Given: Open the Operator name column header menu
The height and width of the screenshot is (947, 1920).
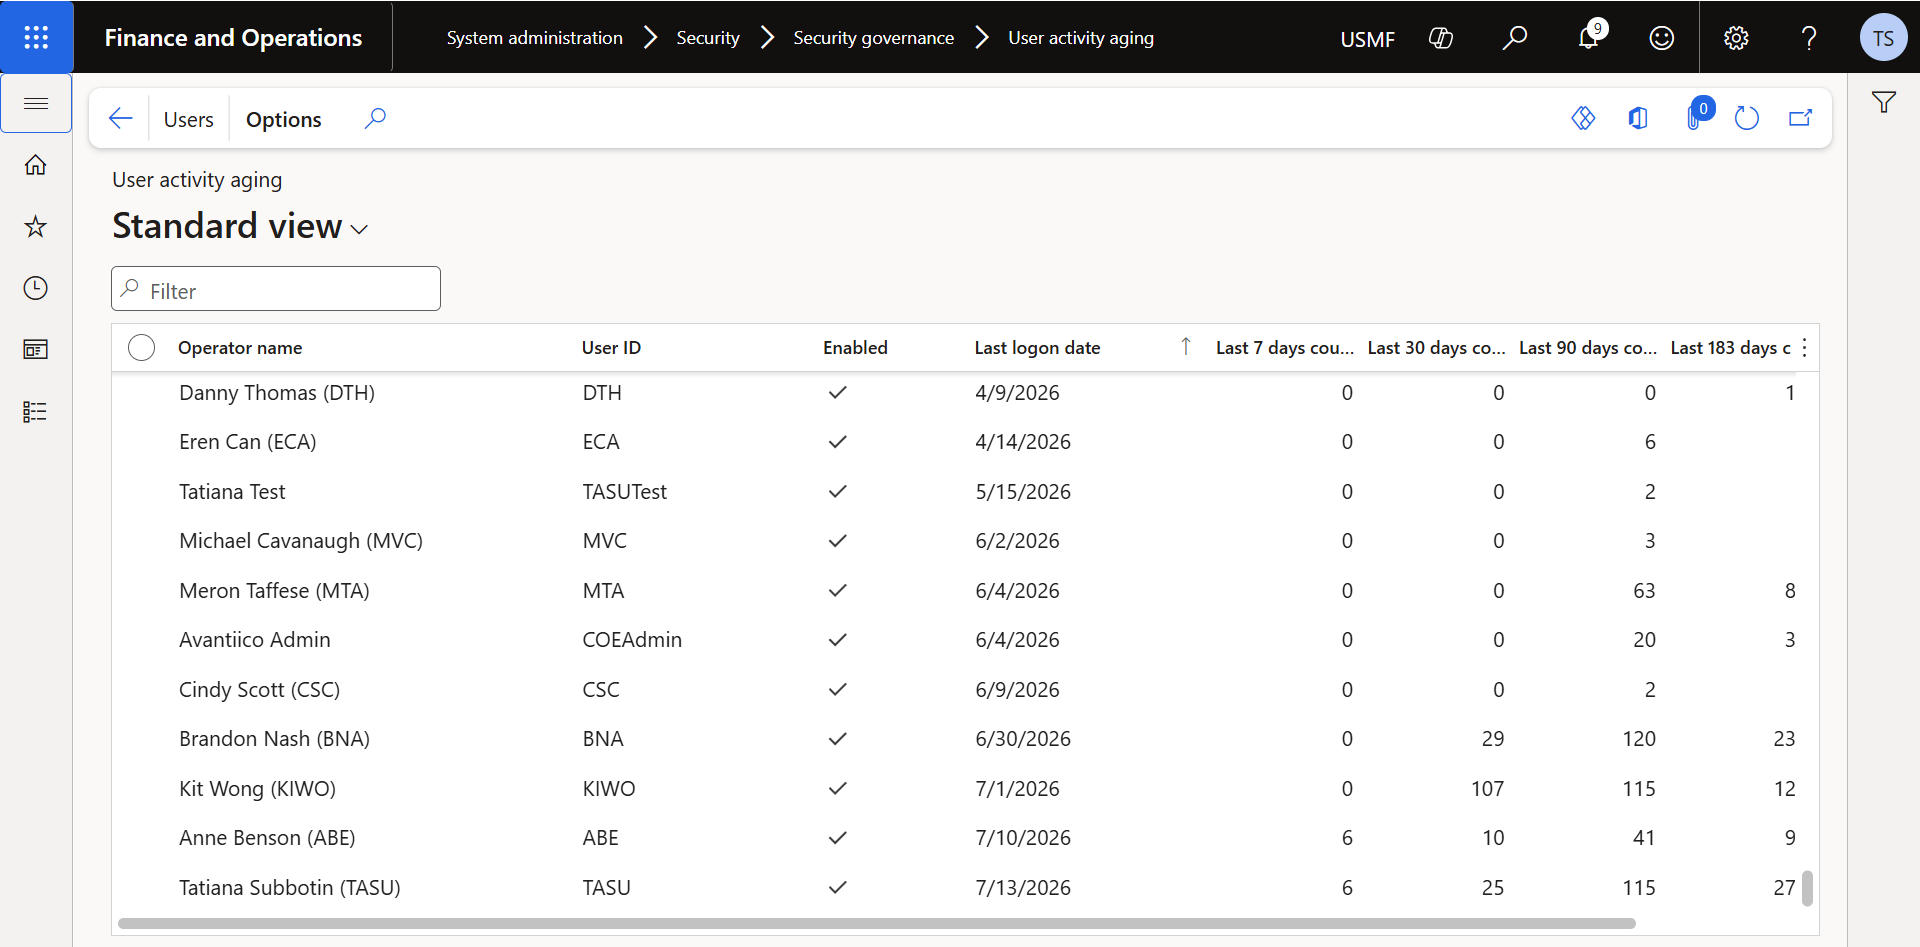Looking at the screenshot, I should pos(240,348).
